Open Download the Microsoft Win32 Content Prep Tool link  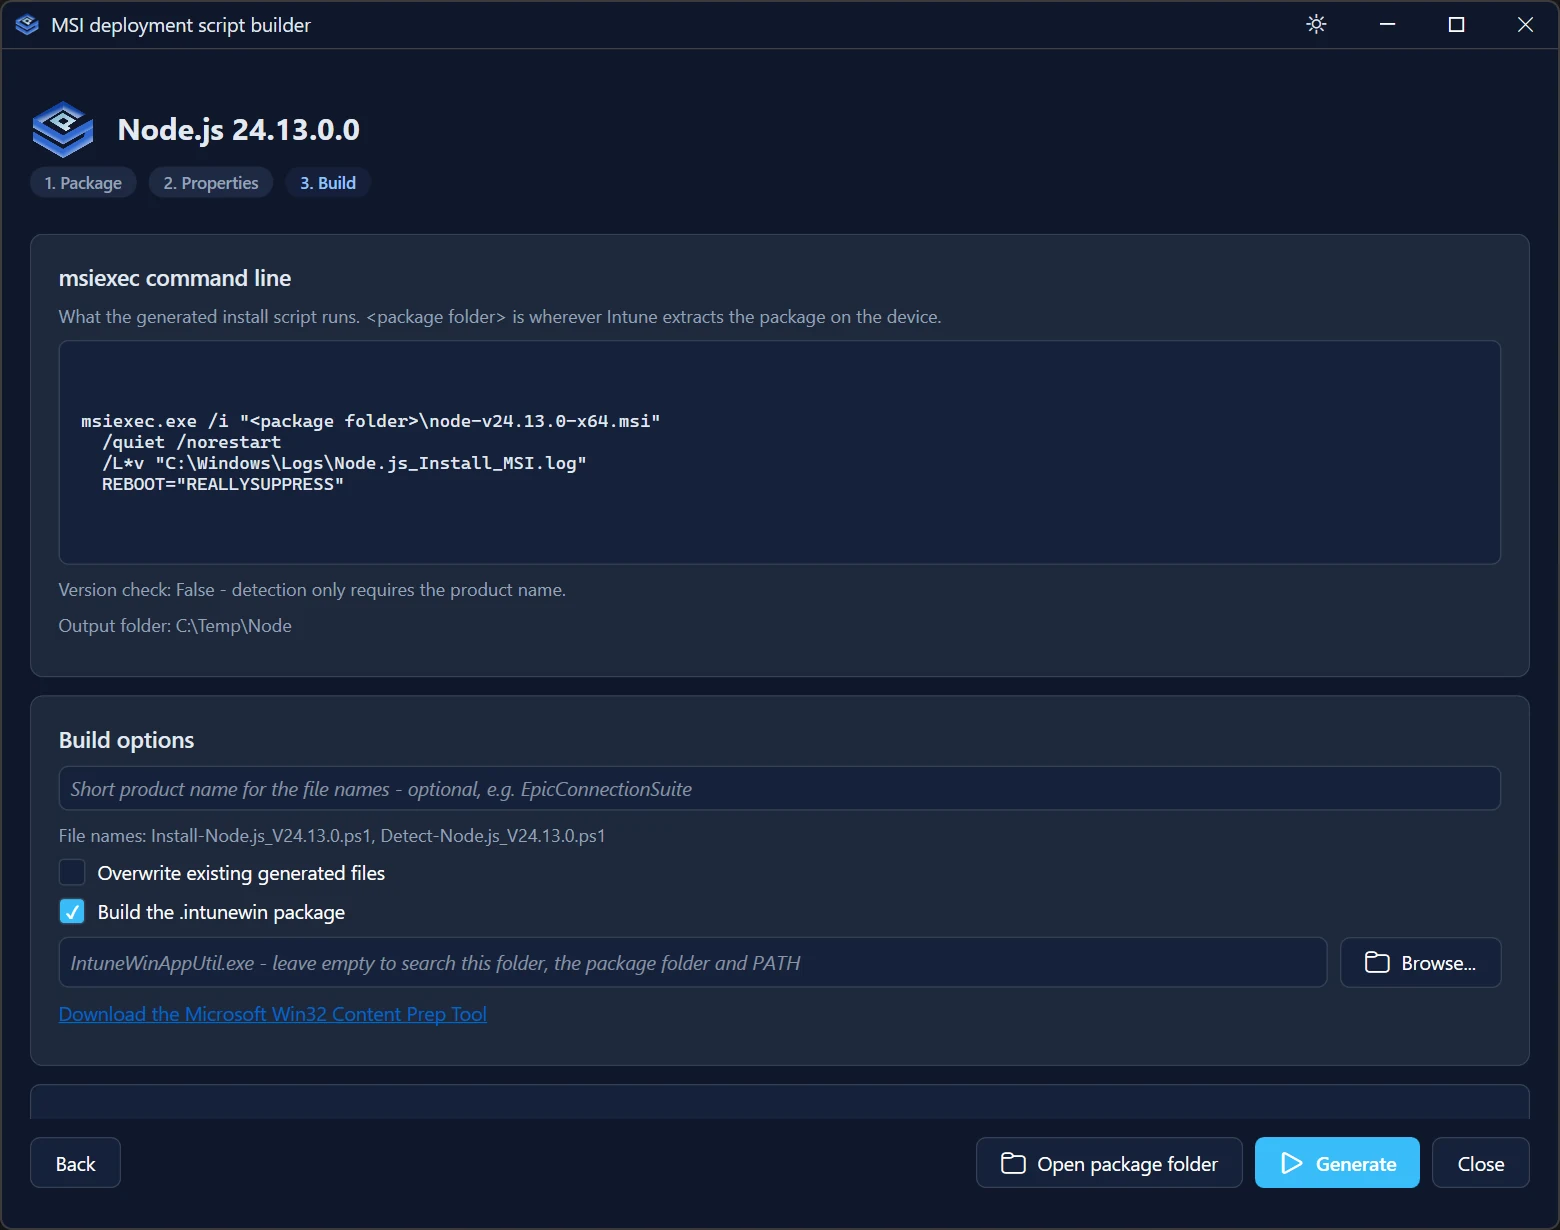click(273, 1014)
